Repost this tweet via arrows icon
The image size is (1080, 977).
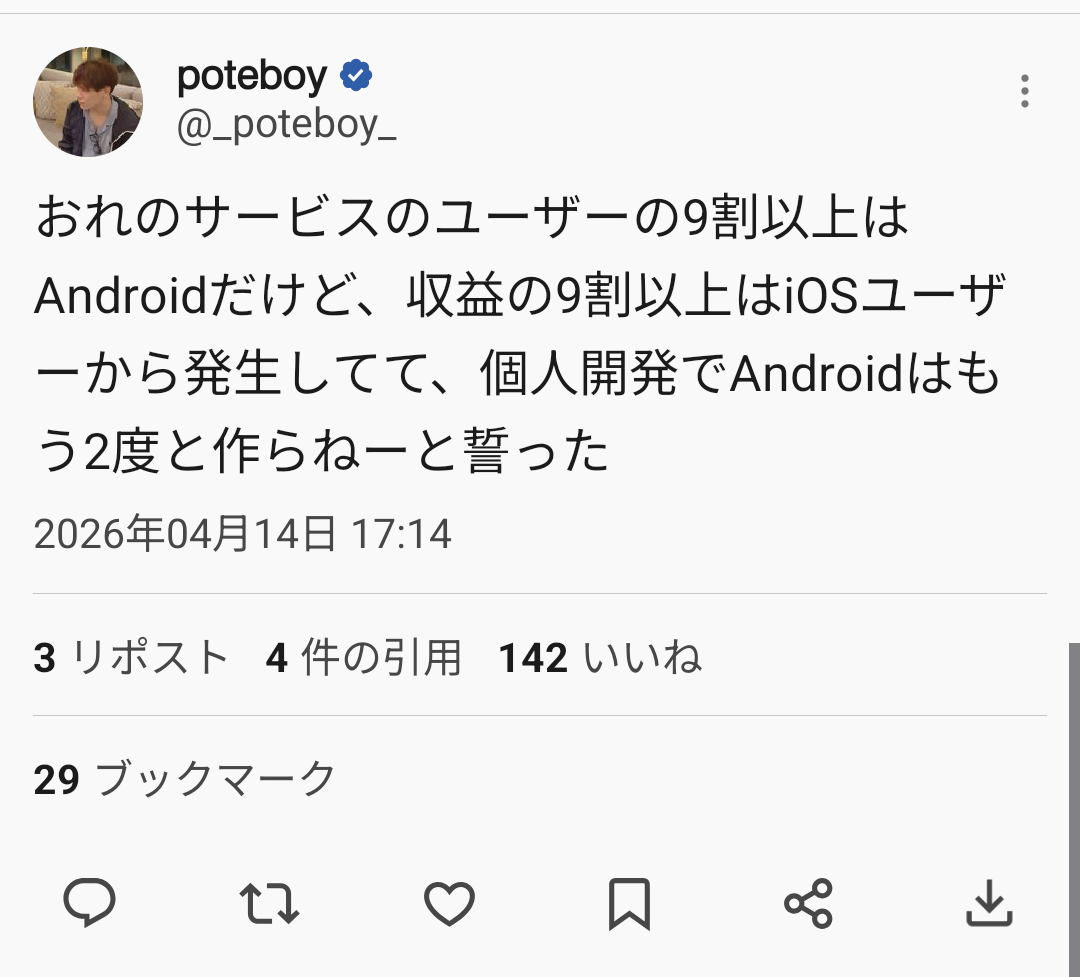coord(269,904)
